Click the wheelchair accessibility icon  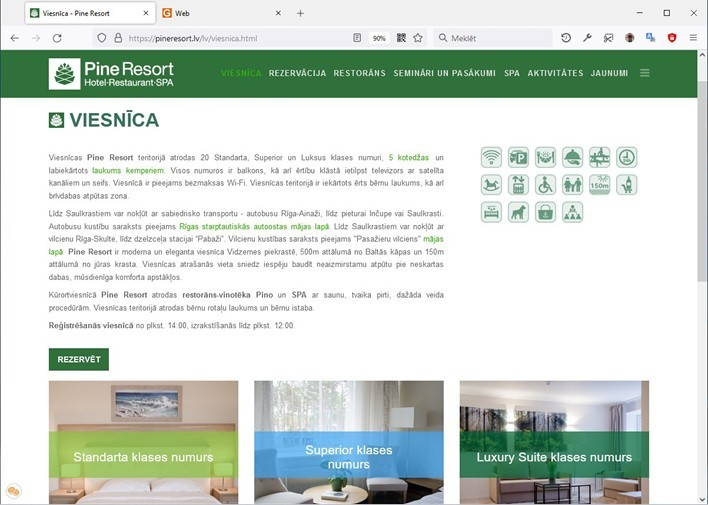coord(545,185)
